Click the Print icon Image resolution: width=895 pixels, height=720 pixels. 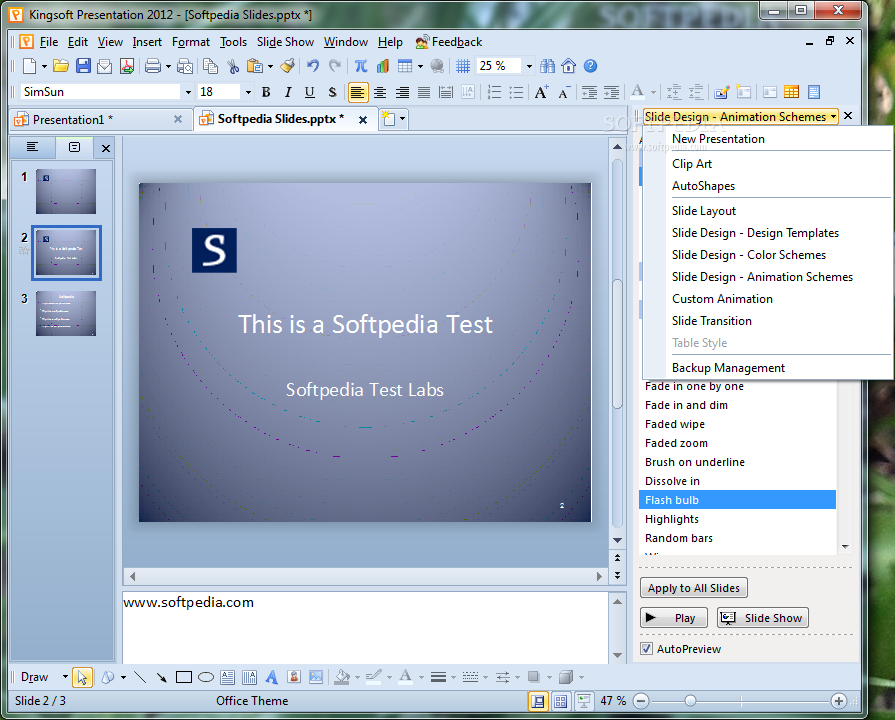[x=152, y=66]
